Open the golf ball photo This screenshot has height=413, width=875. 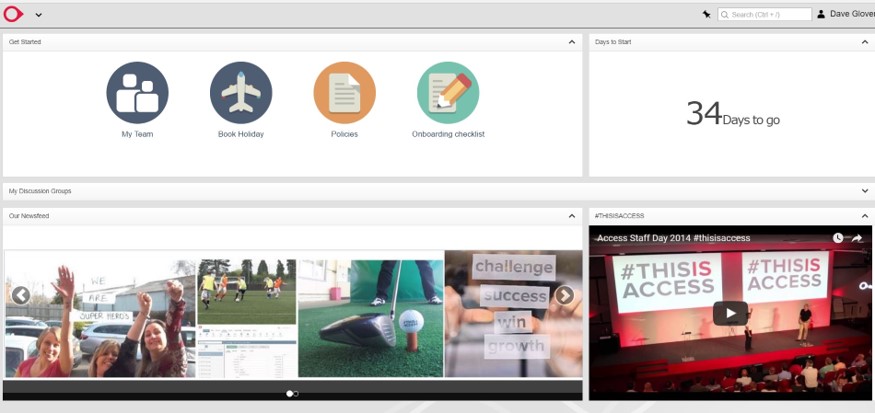[371, 318]
